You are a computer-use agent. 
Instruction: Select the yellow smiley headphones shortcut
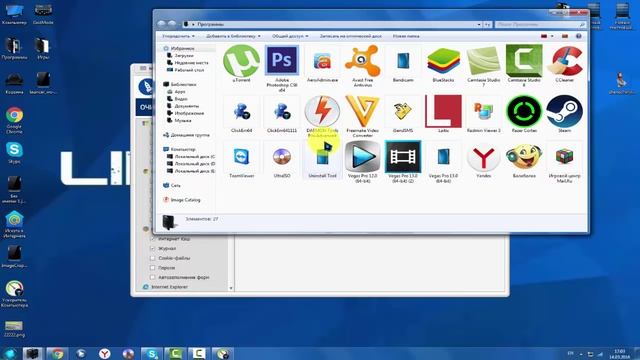(524, 157)
